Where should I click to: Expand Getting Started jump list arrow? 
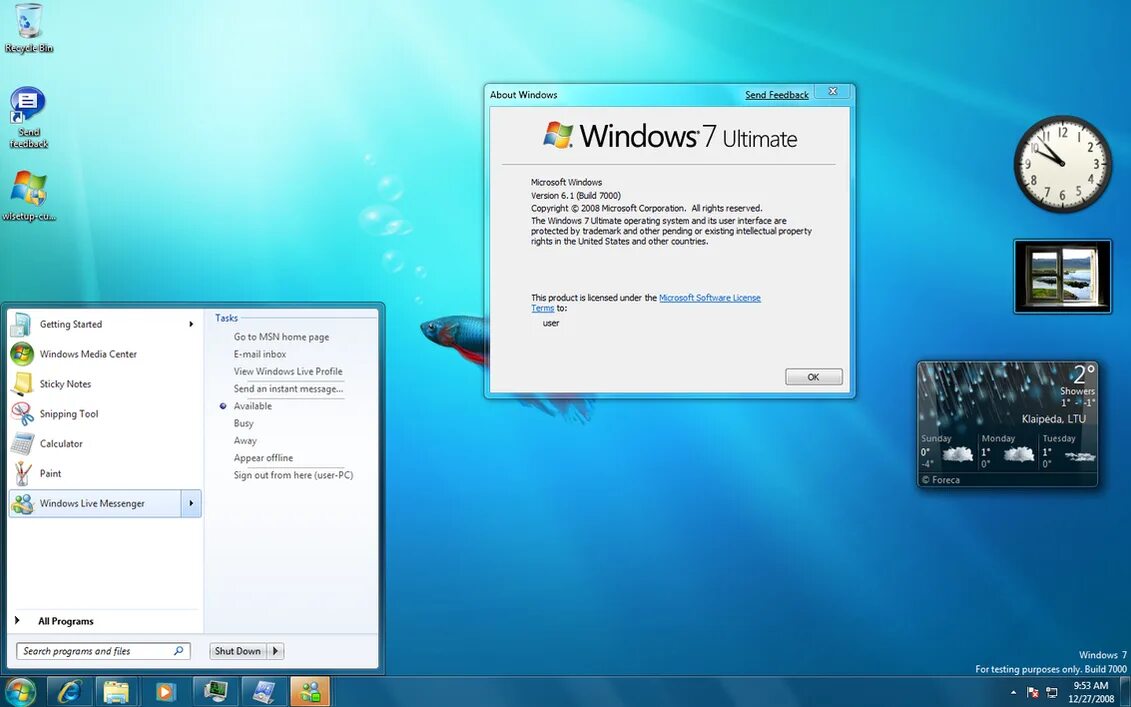coord(191,324)
